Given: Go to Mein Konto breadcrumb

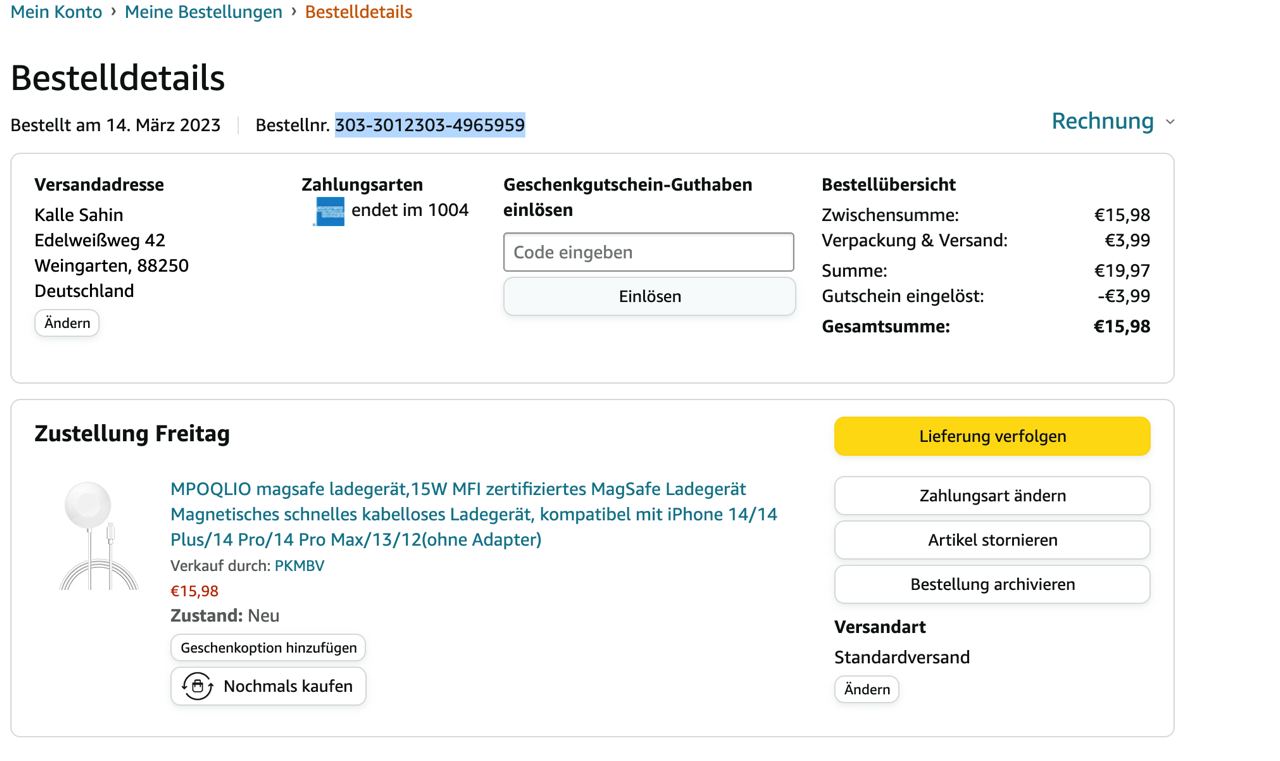Looking at the screenshot, I should [x=56, y=12].
